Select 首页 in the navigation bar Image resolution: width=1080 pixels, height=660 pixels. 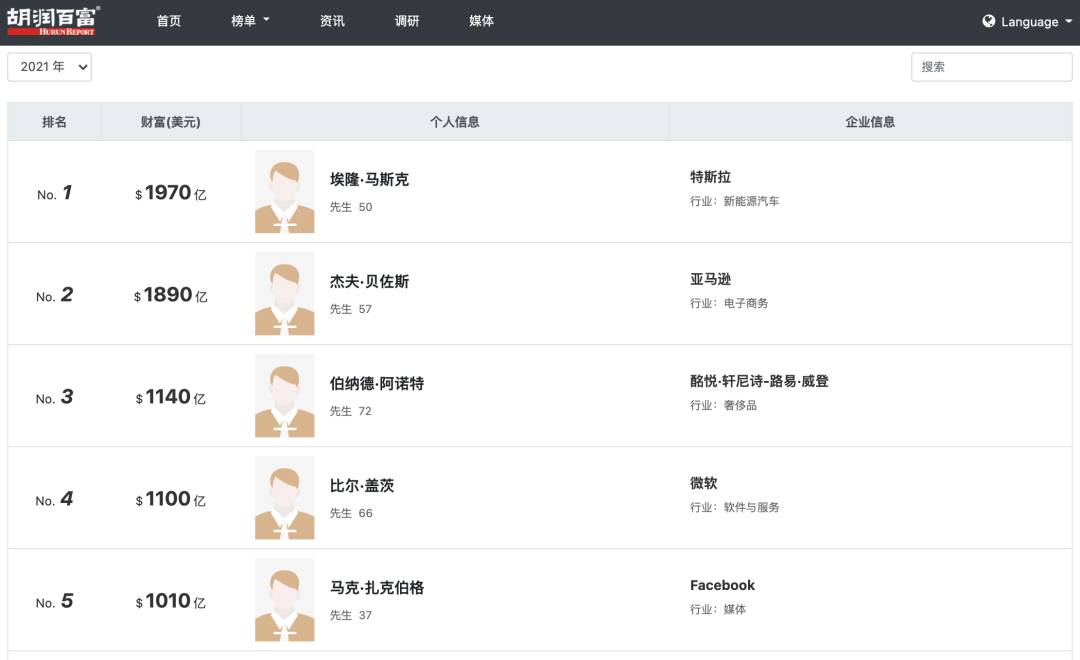click(168, 21)
